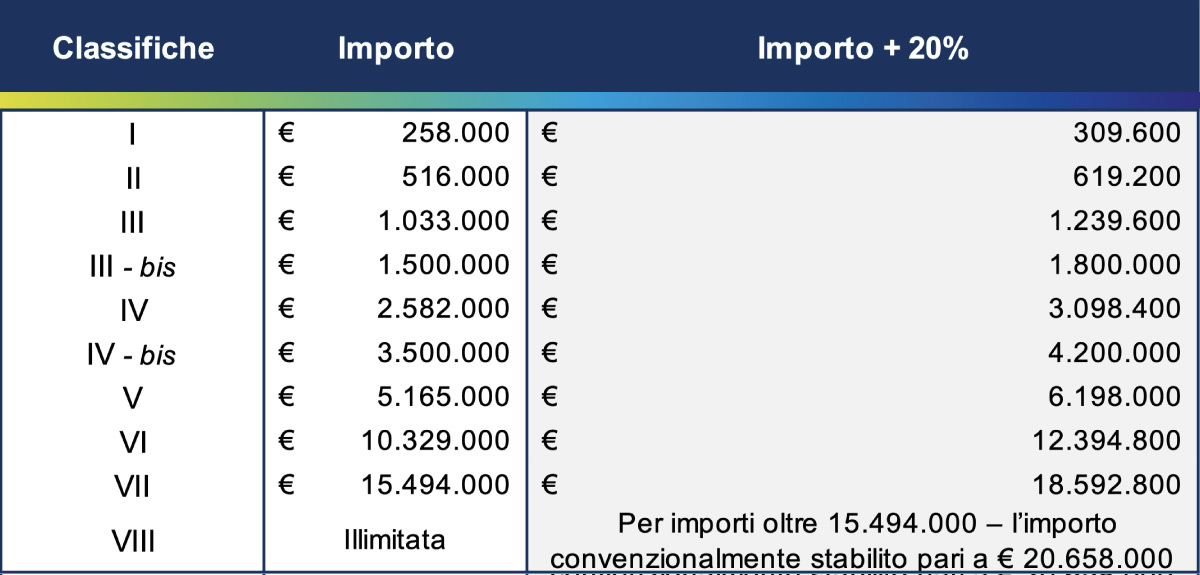This screenshot has height=575, width=1200.
Task: Select the Importo + 20% header
Action: pos(863,49)
